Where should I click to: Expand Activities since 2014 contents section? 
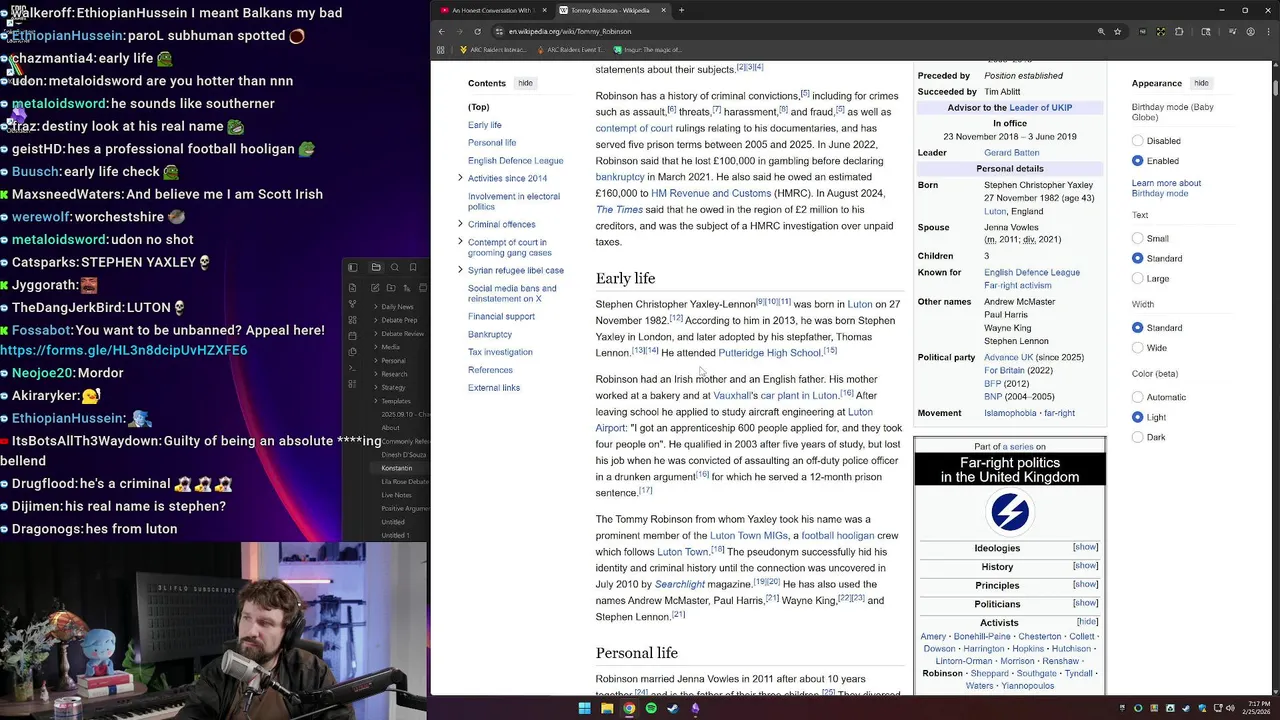(x=460, y=178)
